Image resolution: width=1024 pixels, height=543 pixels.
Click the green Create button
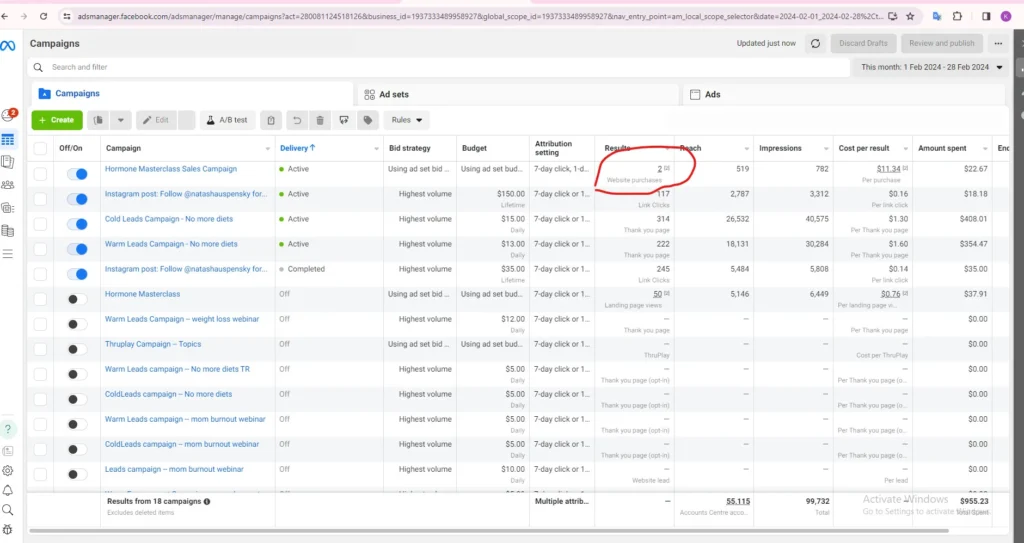[x=57, y=120]
